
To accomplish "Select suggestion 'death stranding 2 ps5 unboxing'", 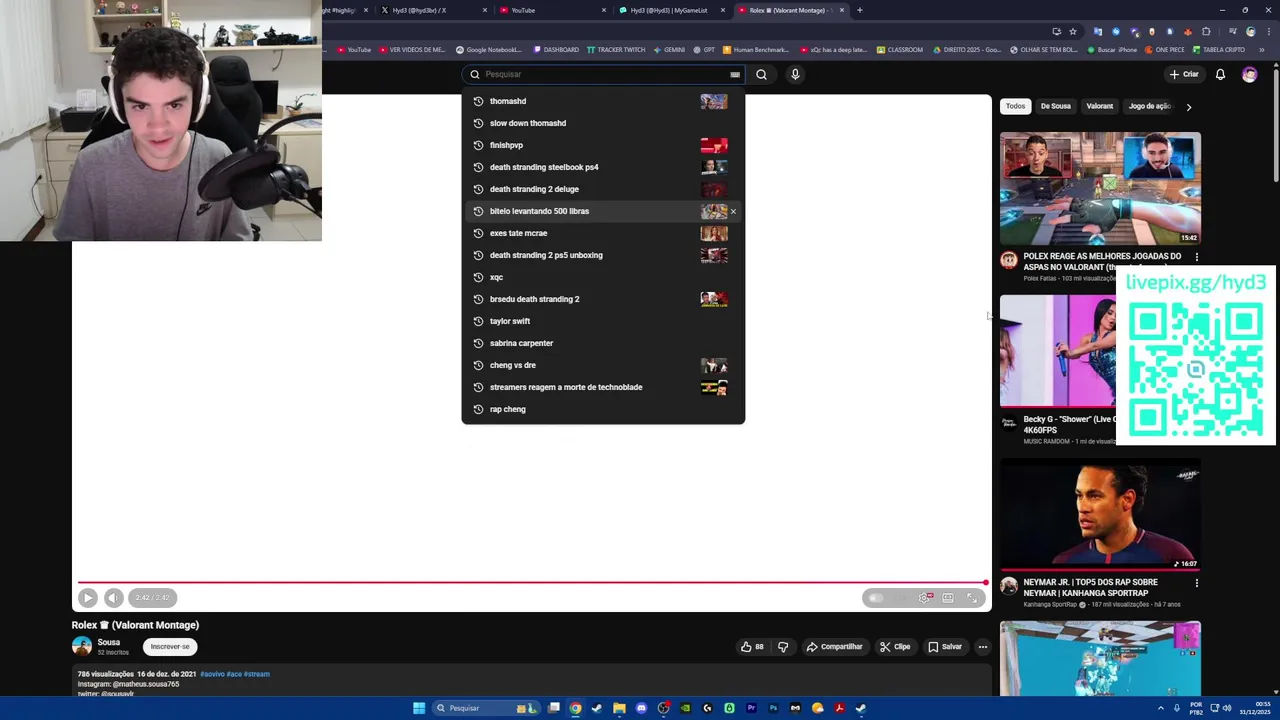I will tap(603, 255).
